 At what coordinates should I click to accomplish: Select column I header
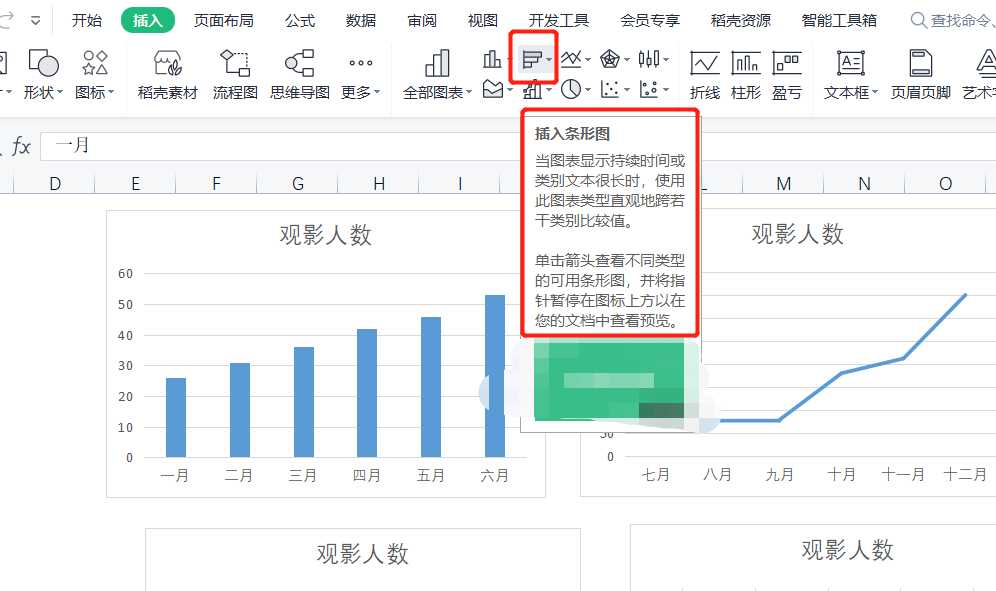[459, 184]
